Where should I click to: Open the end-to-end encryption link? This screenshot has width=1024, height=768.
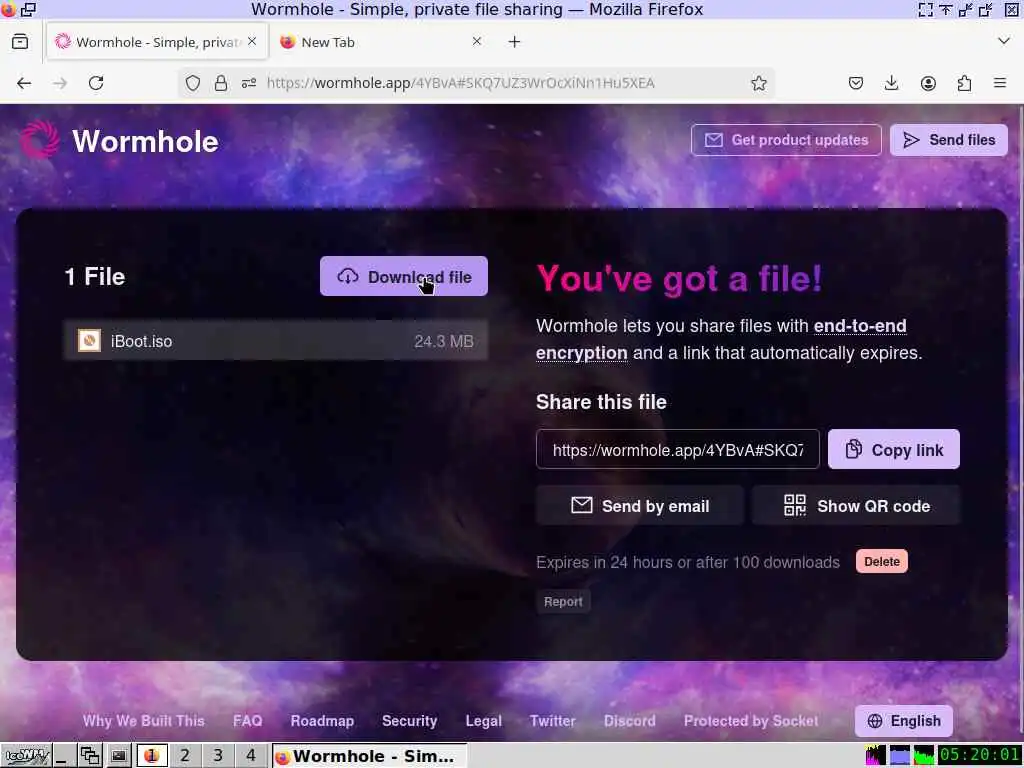tap(720, 339)
